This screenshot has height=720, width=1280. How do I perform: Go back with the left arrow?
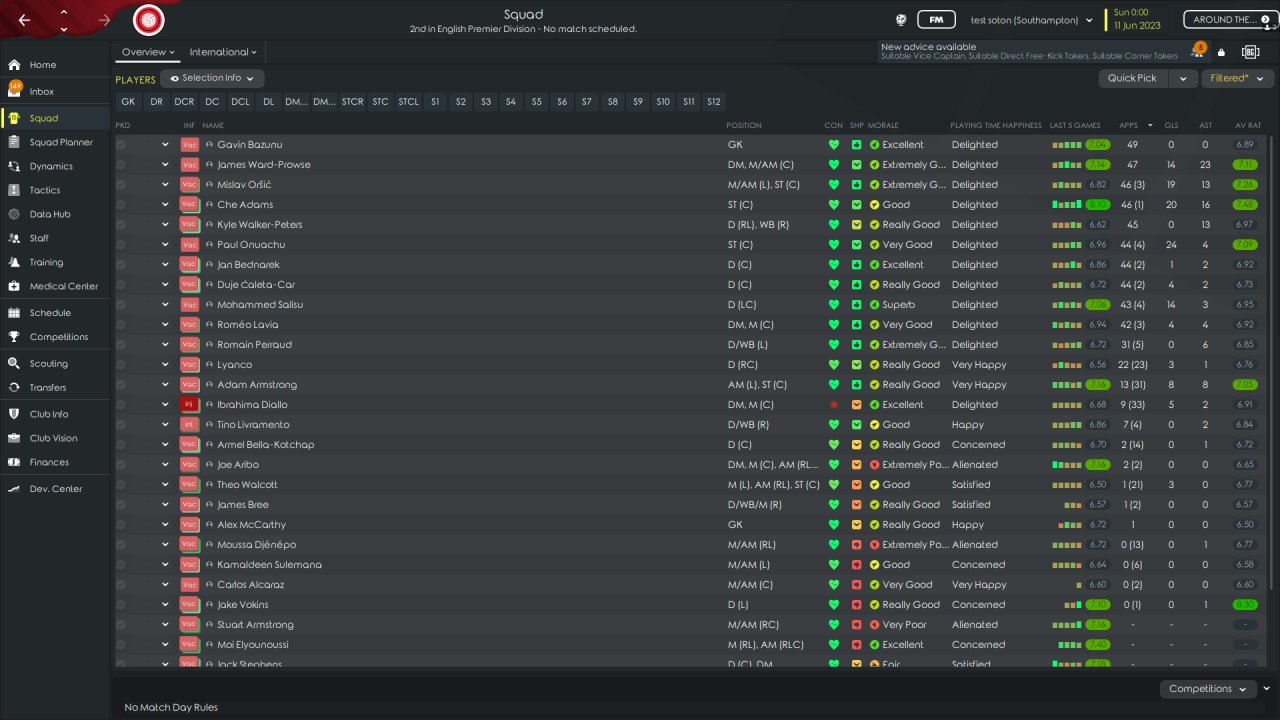[x=24, y=20]
